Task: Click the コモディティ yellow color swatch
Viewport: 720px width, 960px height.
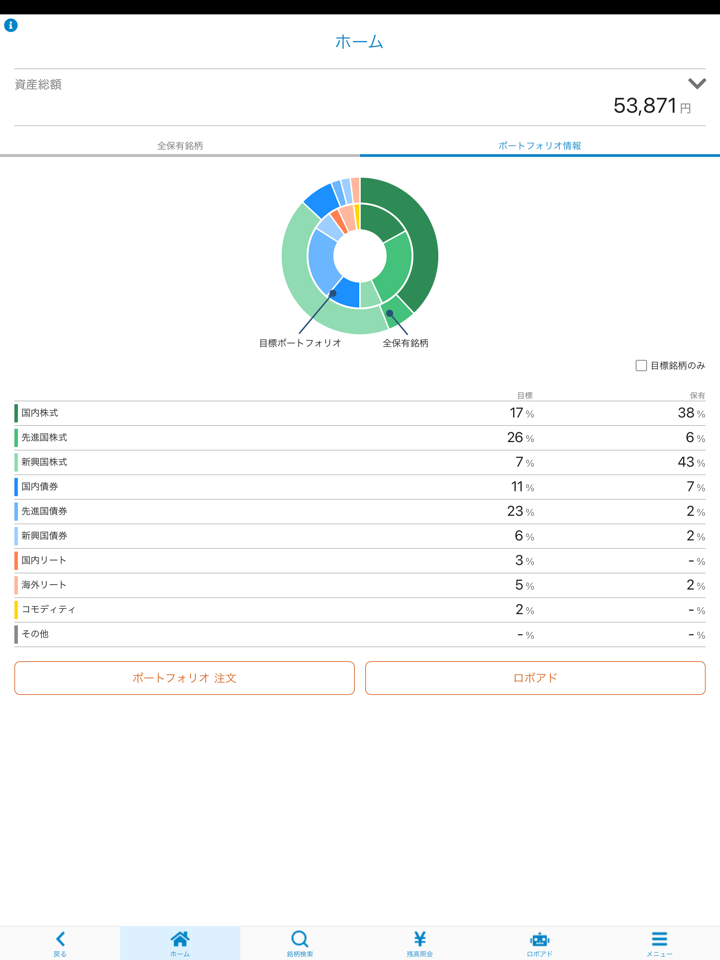Action: [x=16, y=609]
